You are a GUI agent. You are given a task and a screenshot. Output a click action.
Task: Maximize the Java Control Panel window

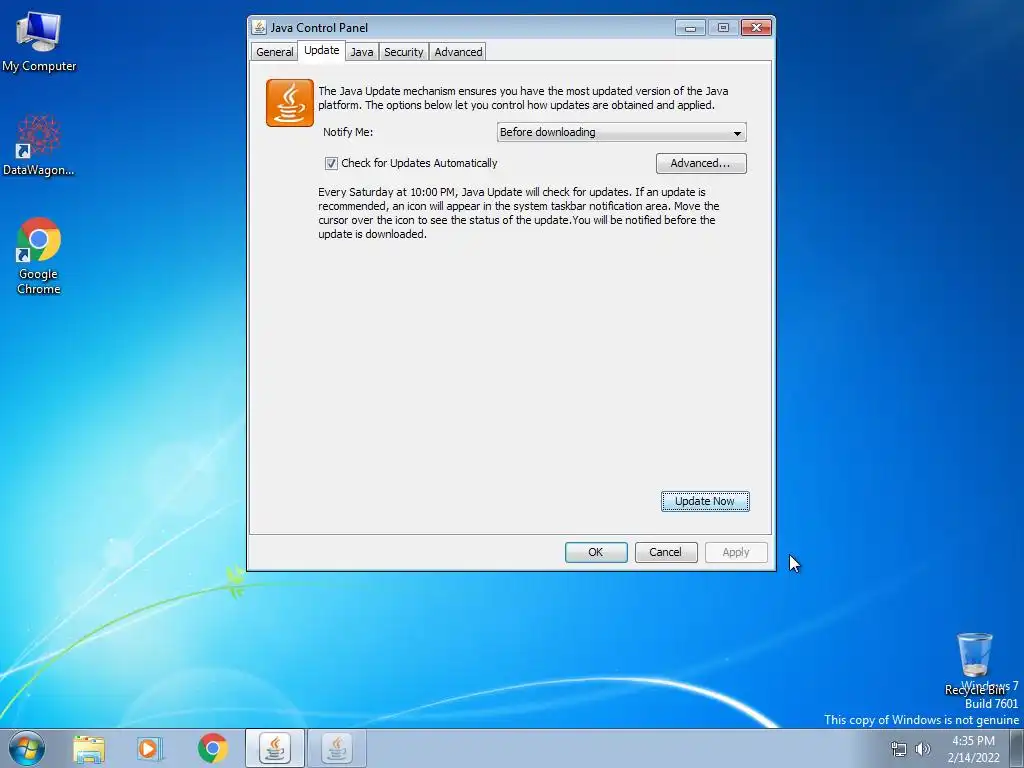click(723, 27)
